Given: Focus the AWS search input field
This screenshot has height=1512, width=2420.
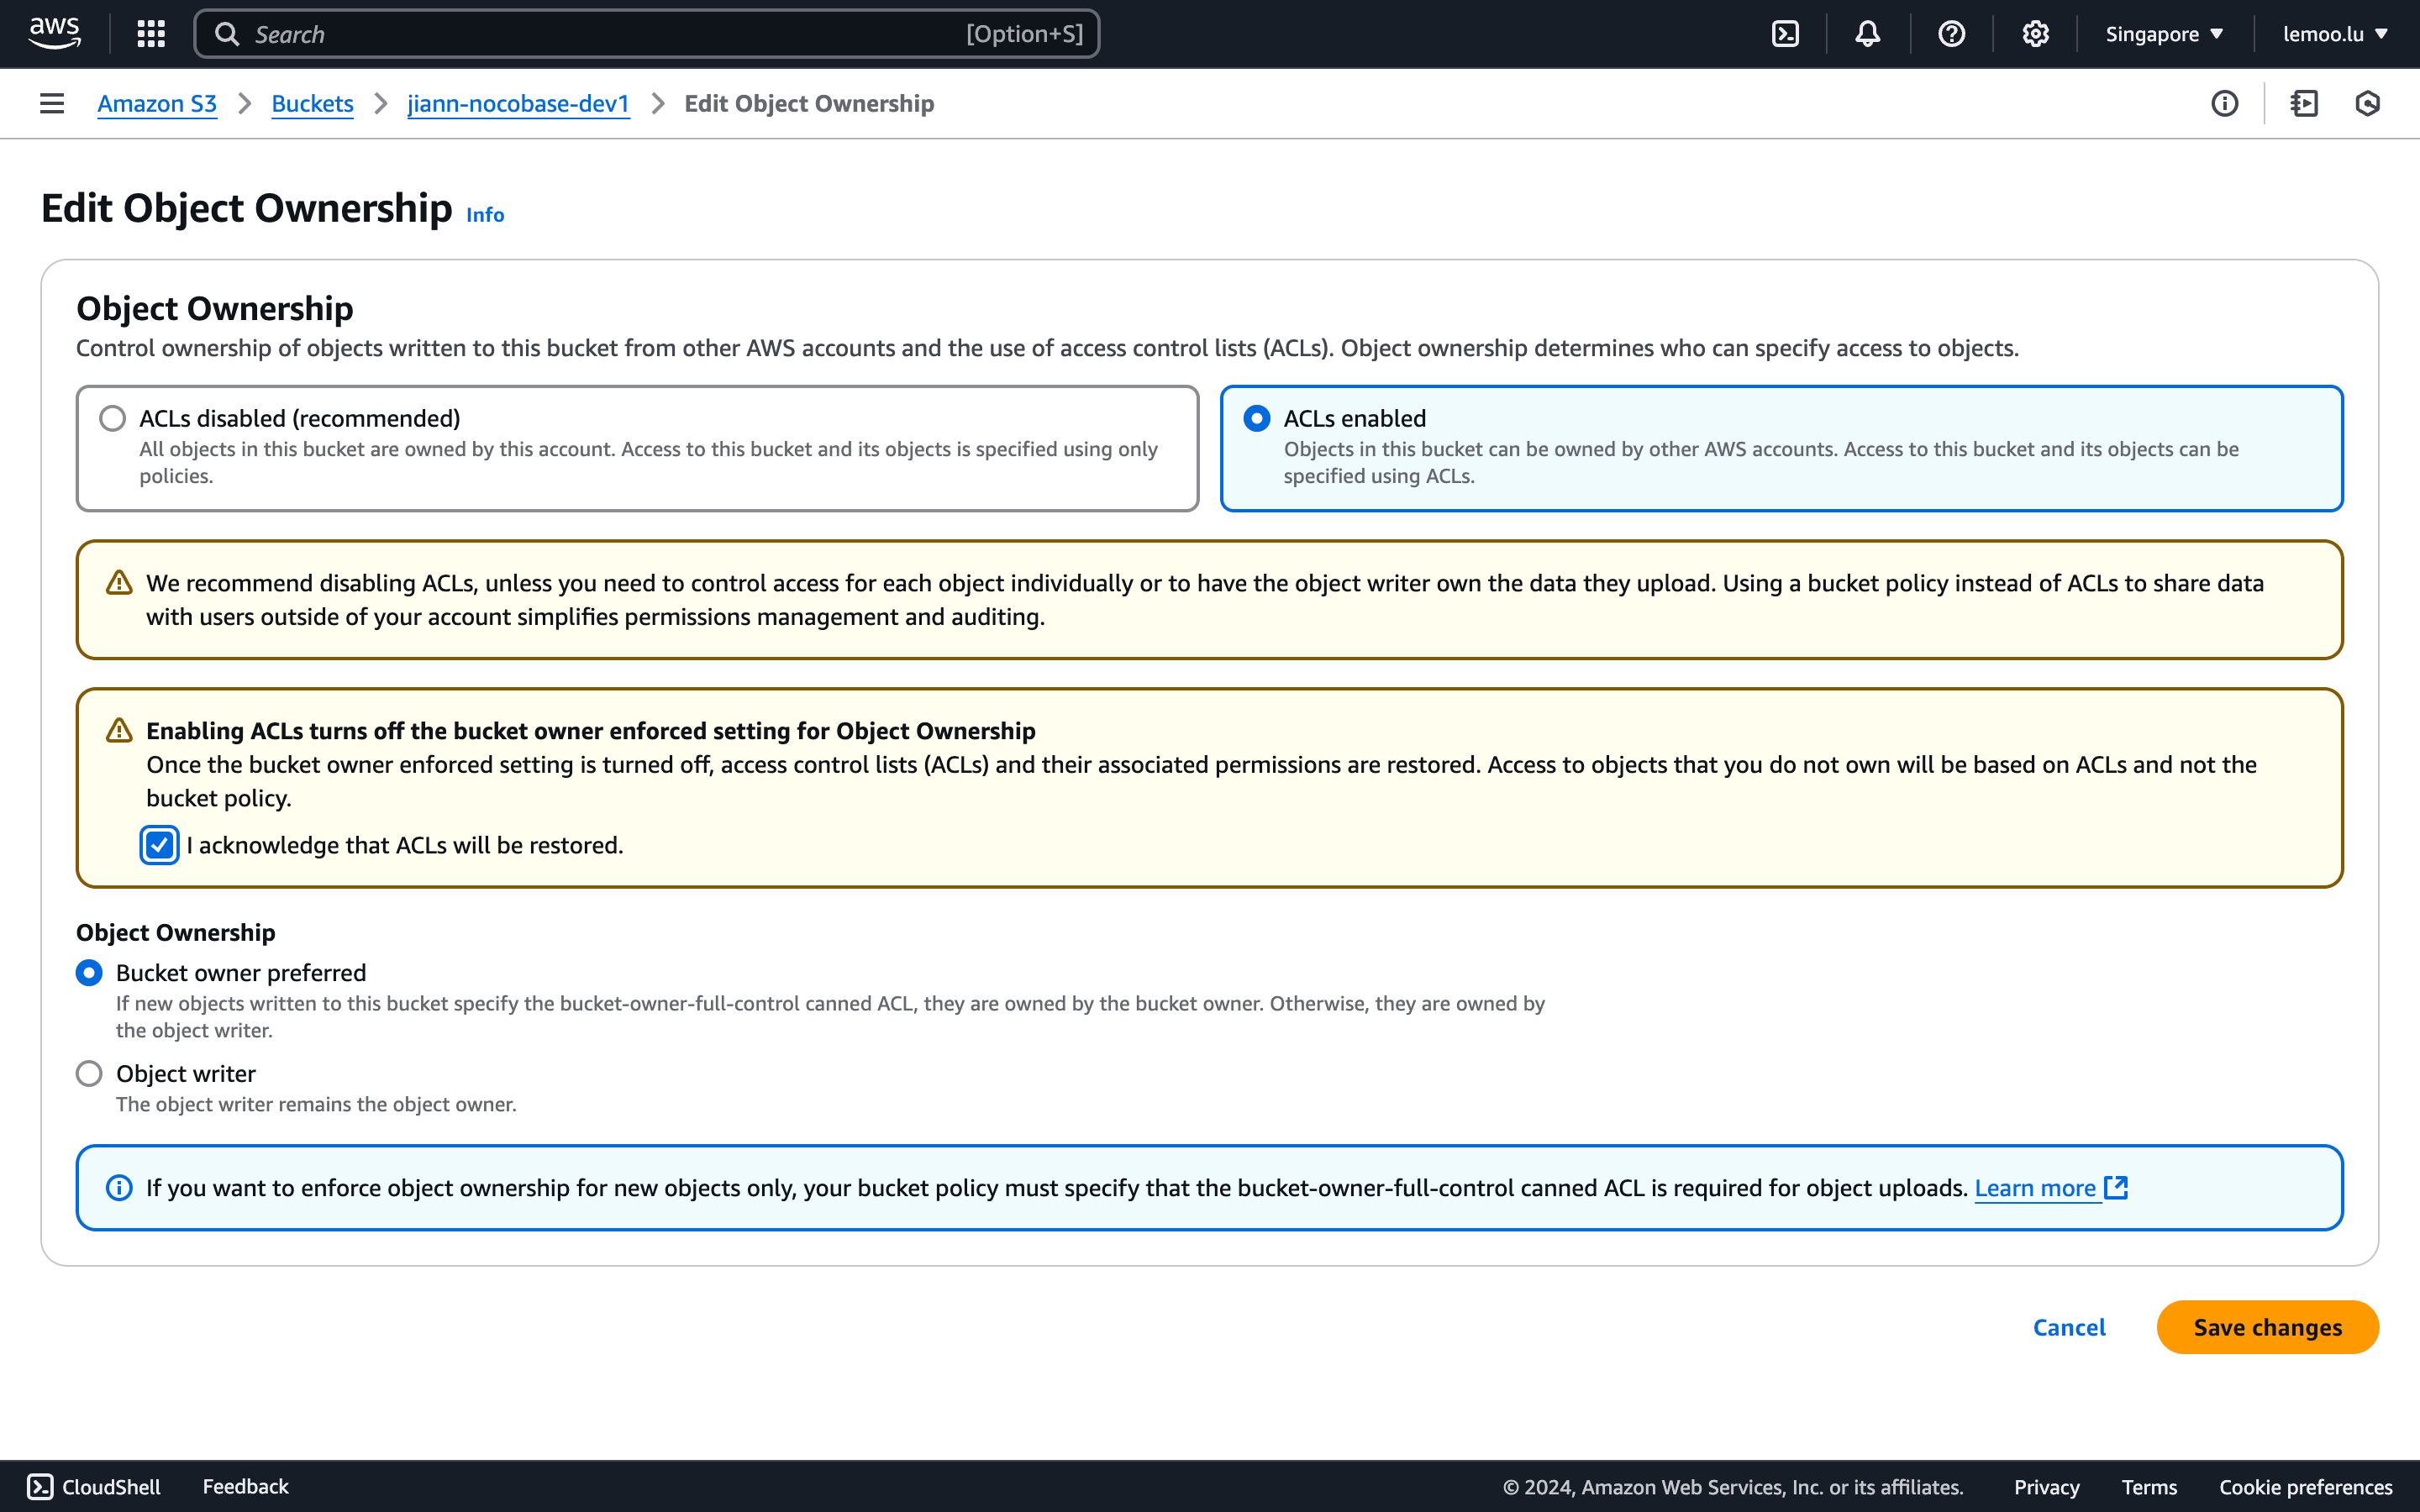Looking at the screenshot, I should coord(600,34).
